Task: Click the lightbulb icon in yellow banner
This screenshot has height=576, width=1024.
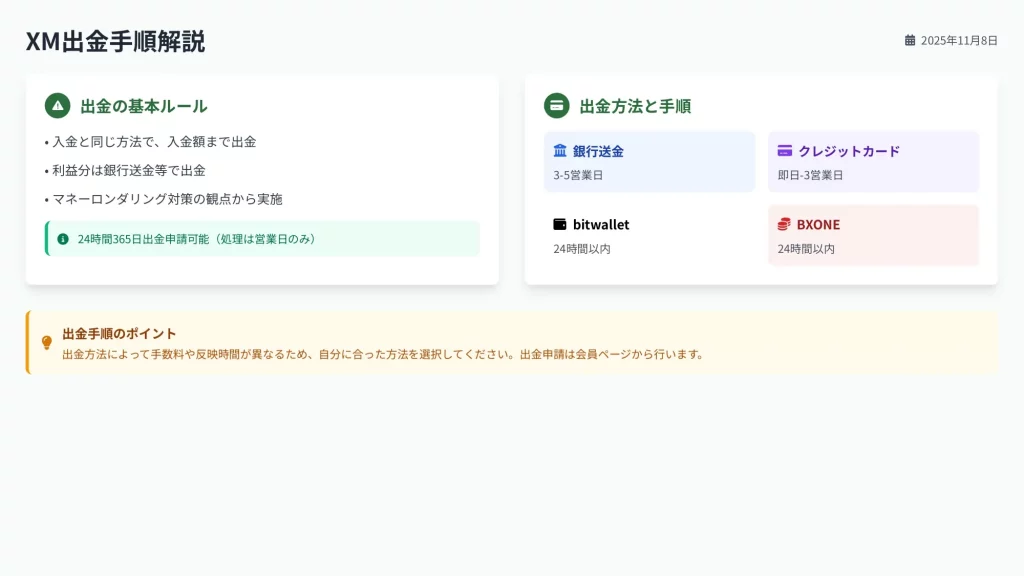Action: tap(46, 343)
